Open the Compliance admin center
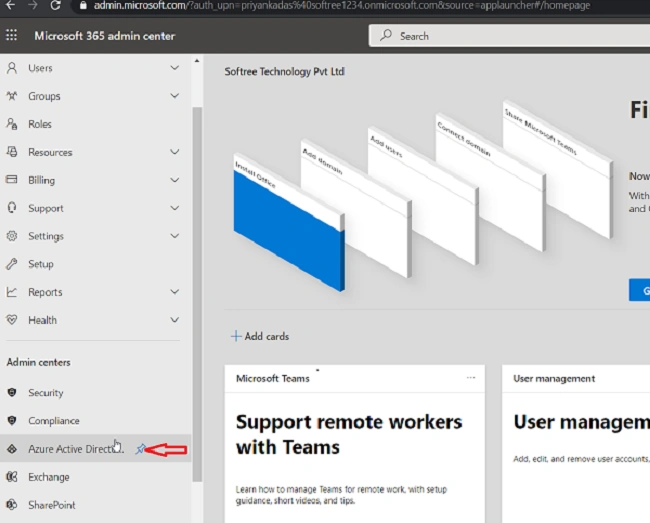The image size is (650, 523). tap(95, 421)
